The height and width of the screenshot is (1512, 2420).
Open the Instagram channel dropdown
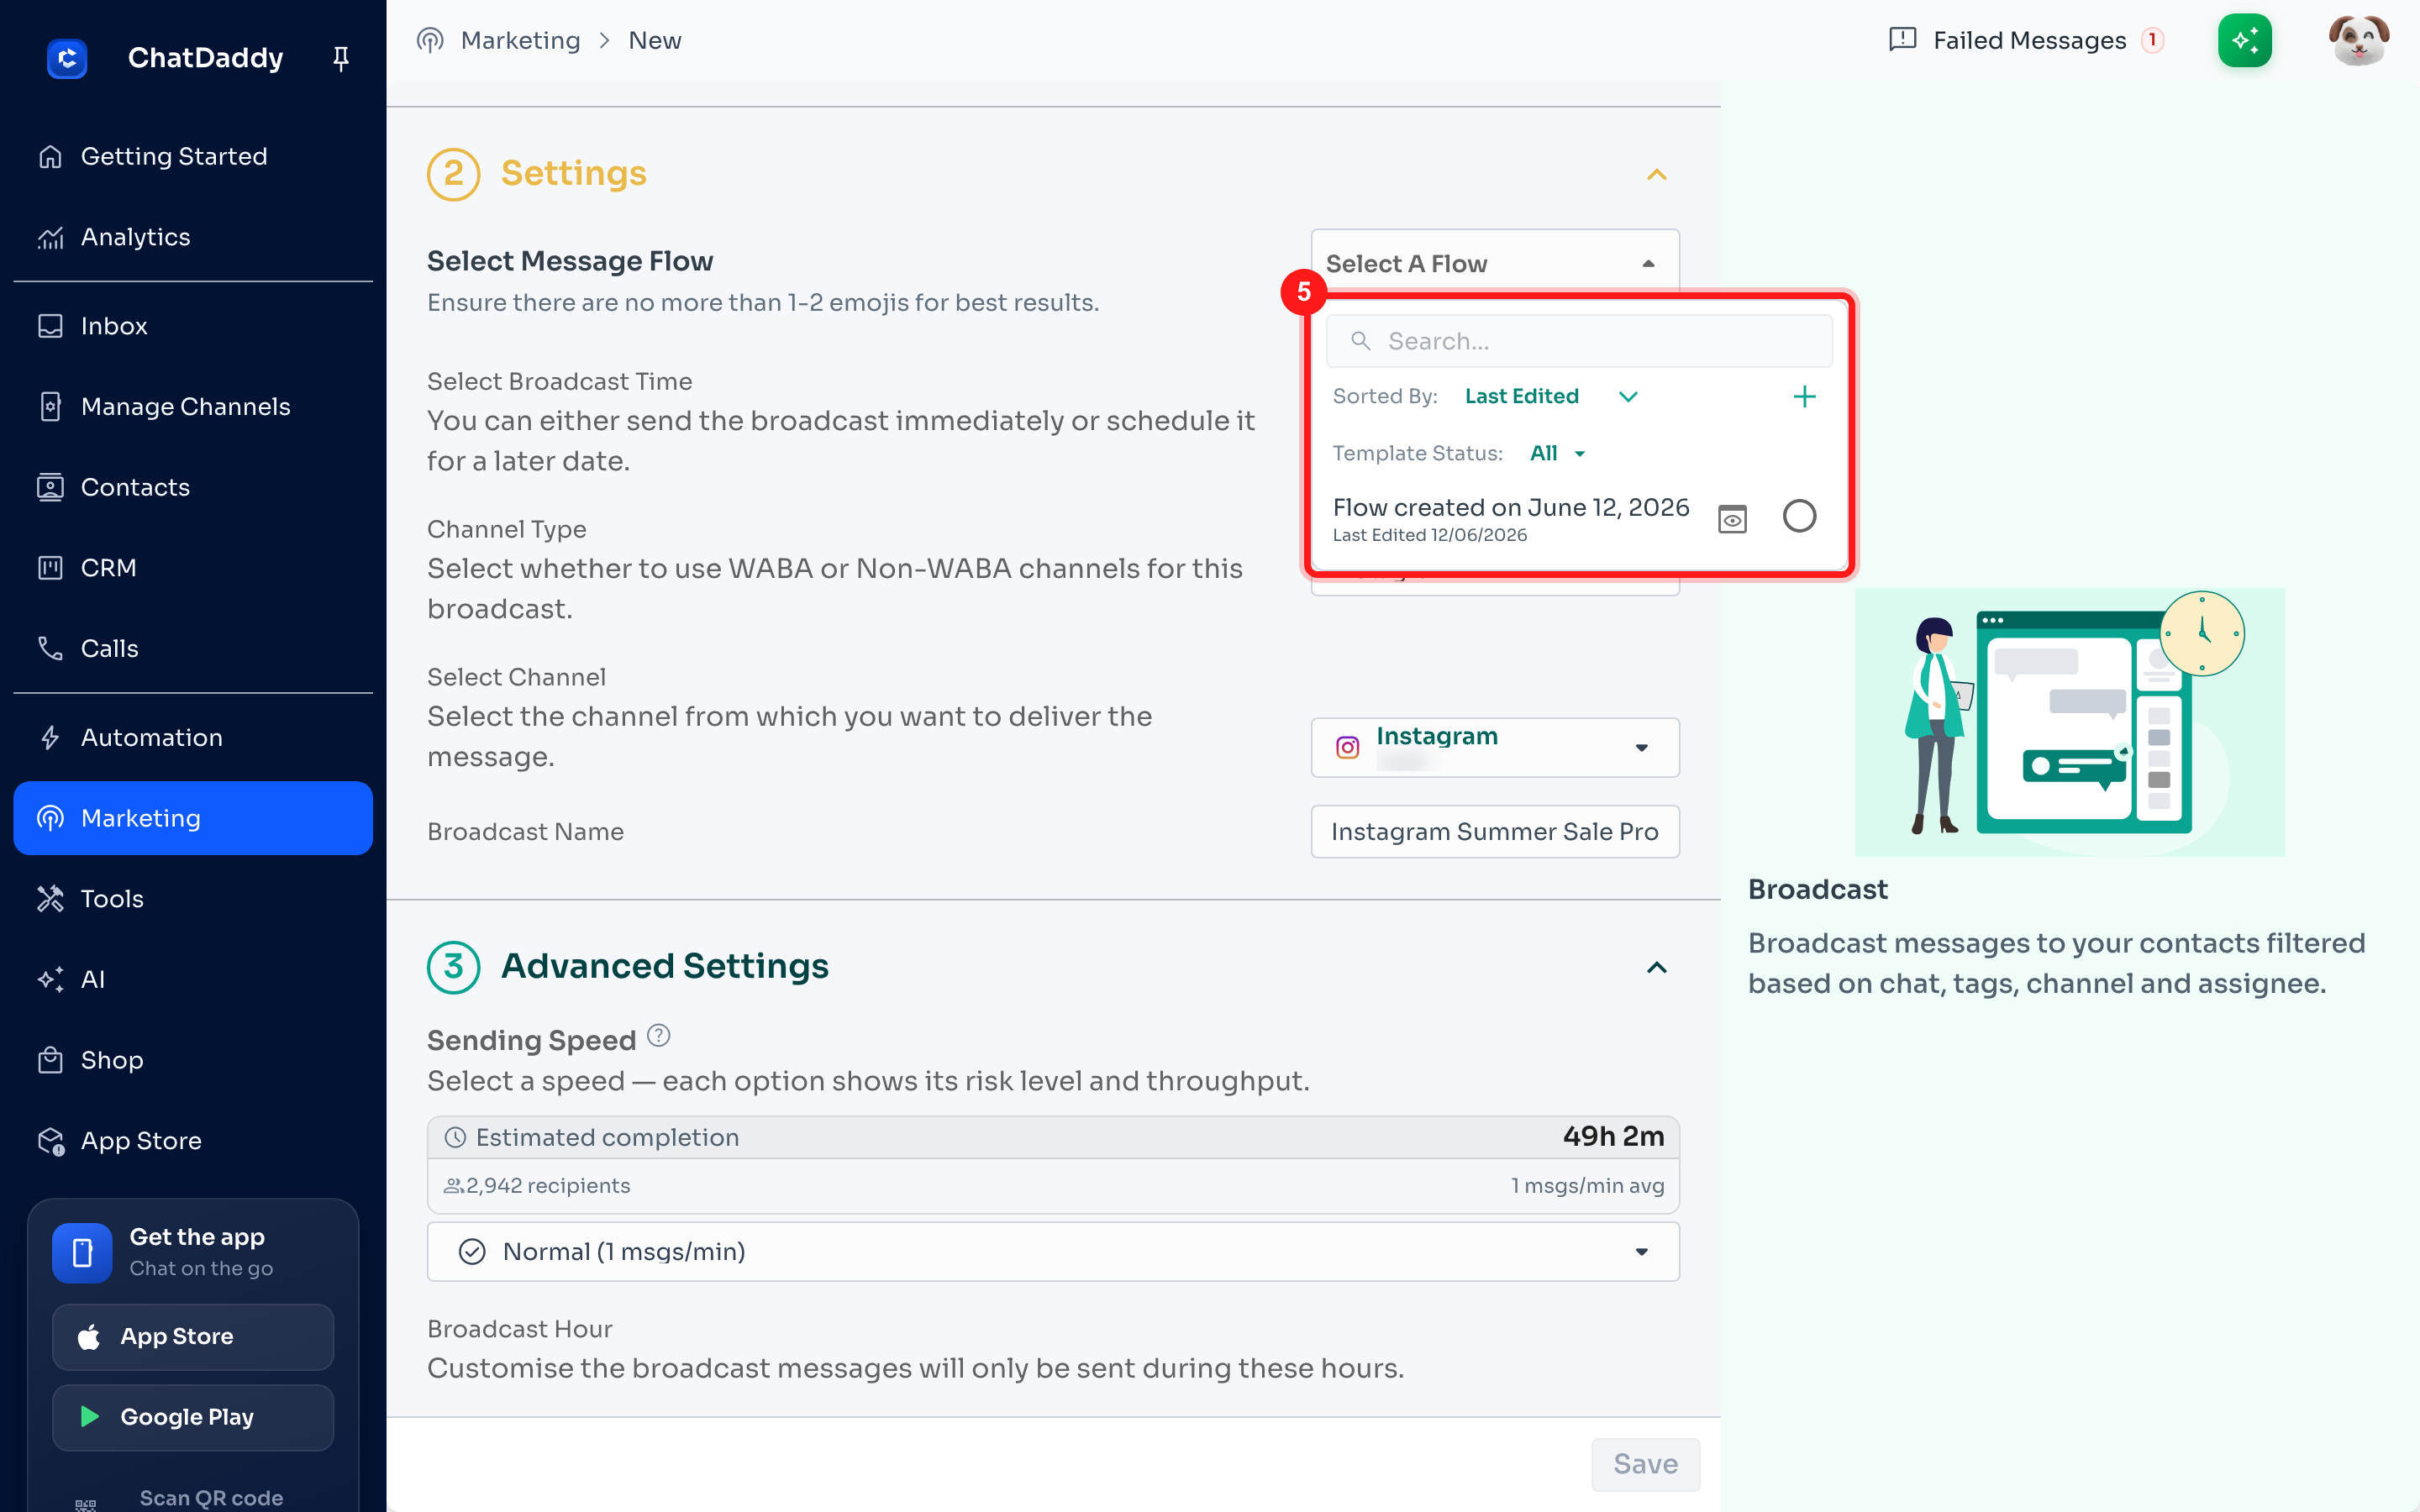[x=1495, y=747]
